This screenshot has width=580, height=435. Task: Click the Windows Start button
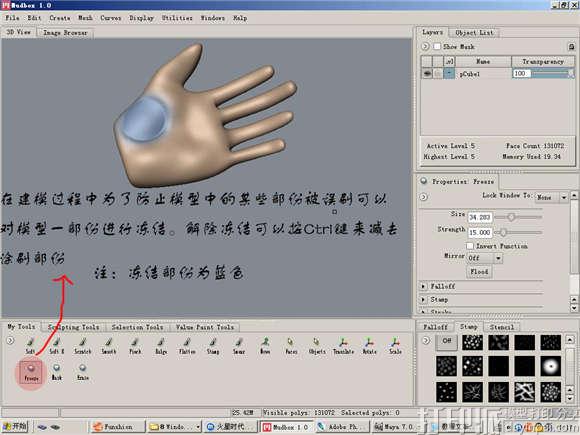(15, 426)
